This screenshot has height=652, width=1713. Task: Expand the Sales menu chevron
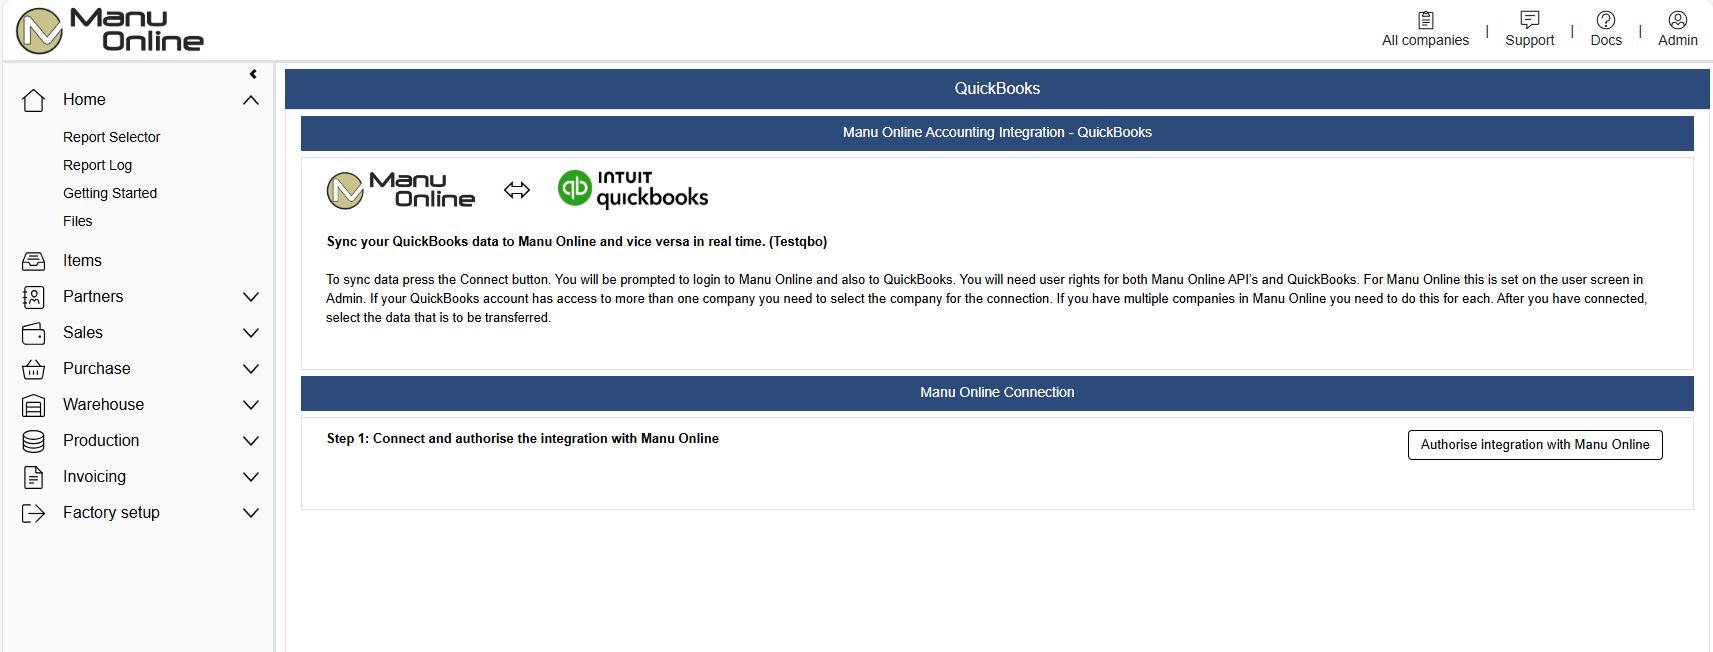[251, 333]
